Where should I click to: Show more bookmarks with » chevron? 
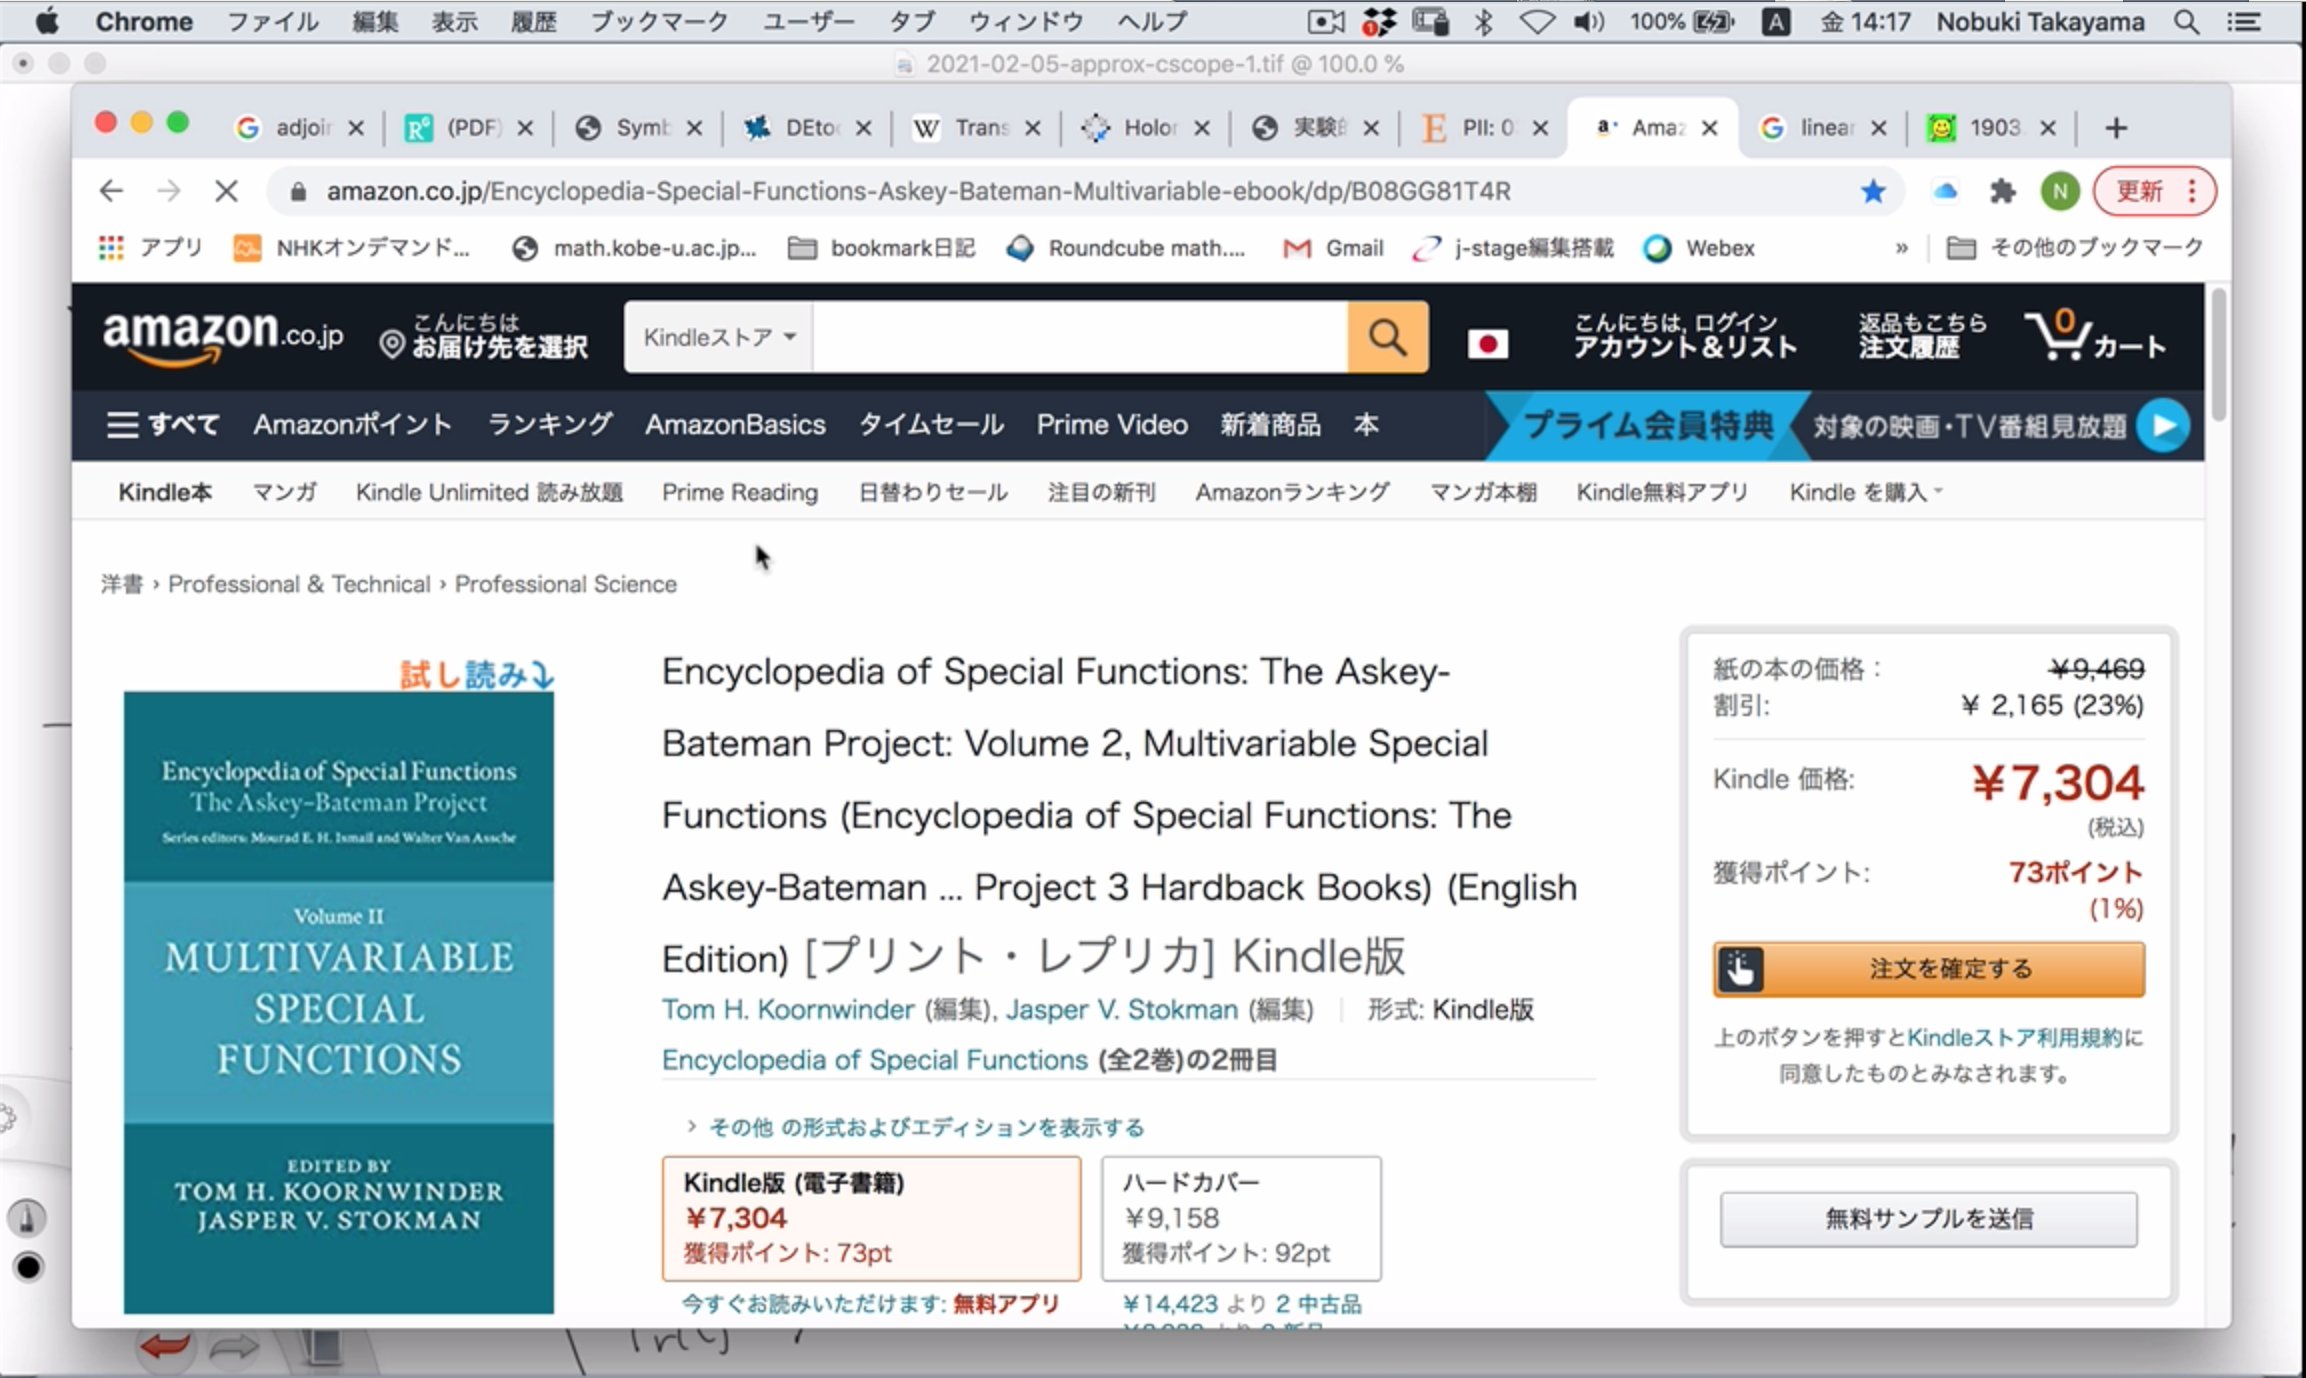point(1901,248)
